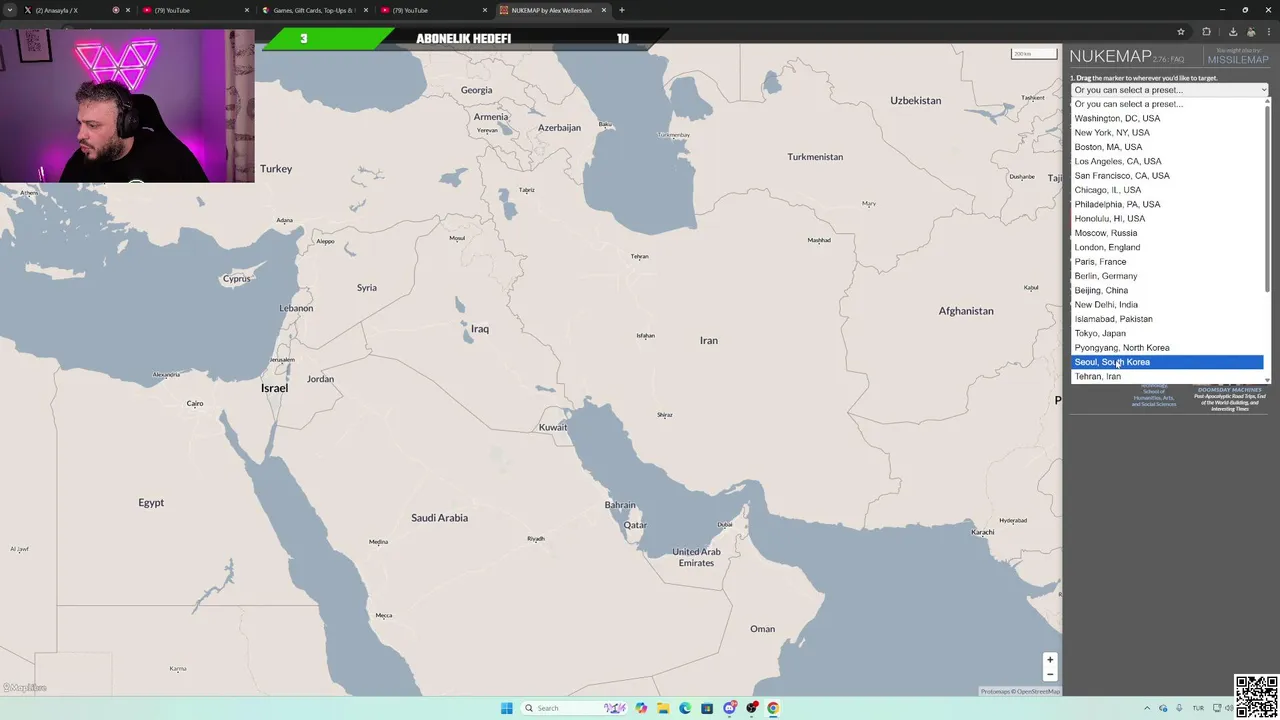Viewport: 1280px width, 720px height.
Task: Open the browser extensions puzzle icon
Action: [1206, 32]
